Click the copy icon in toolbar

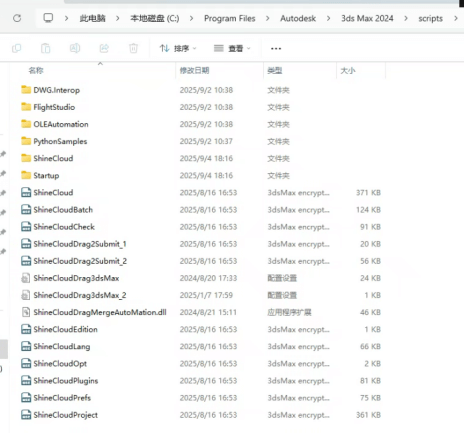point(16,49)
